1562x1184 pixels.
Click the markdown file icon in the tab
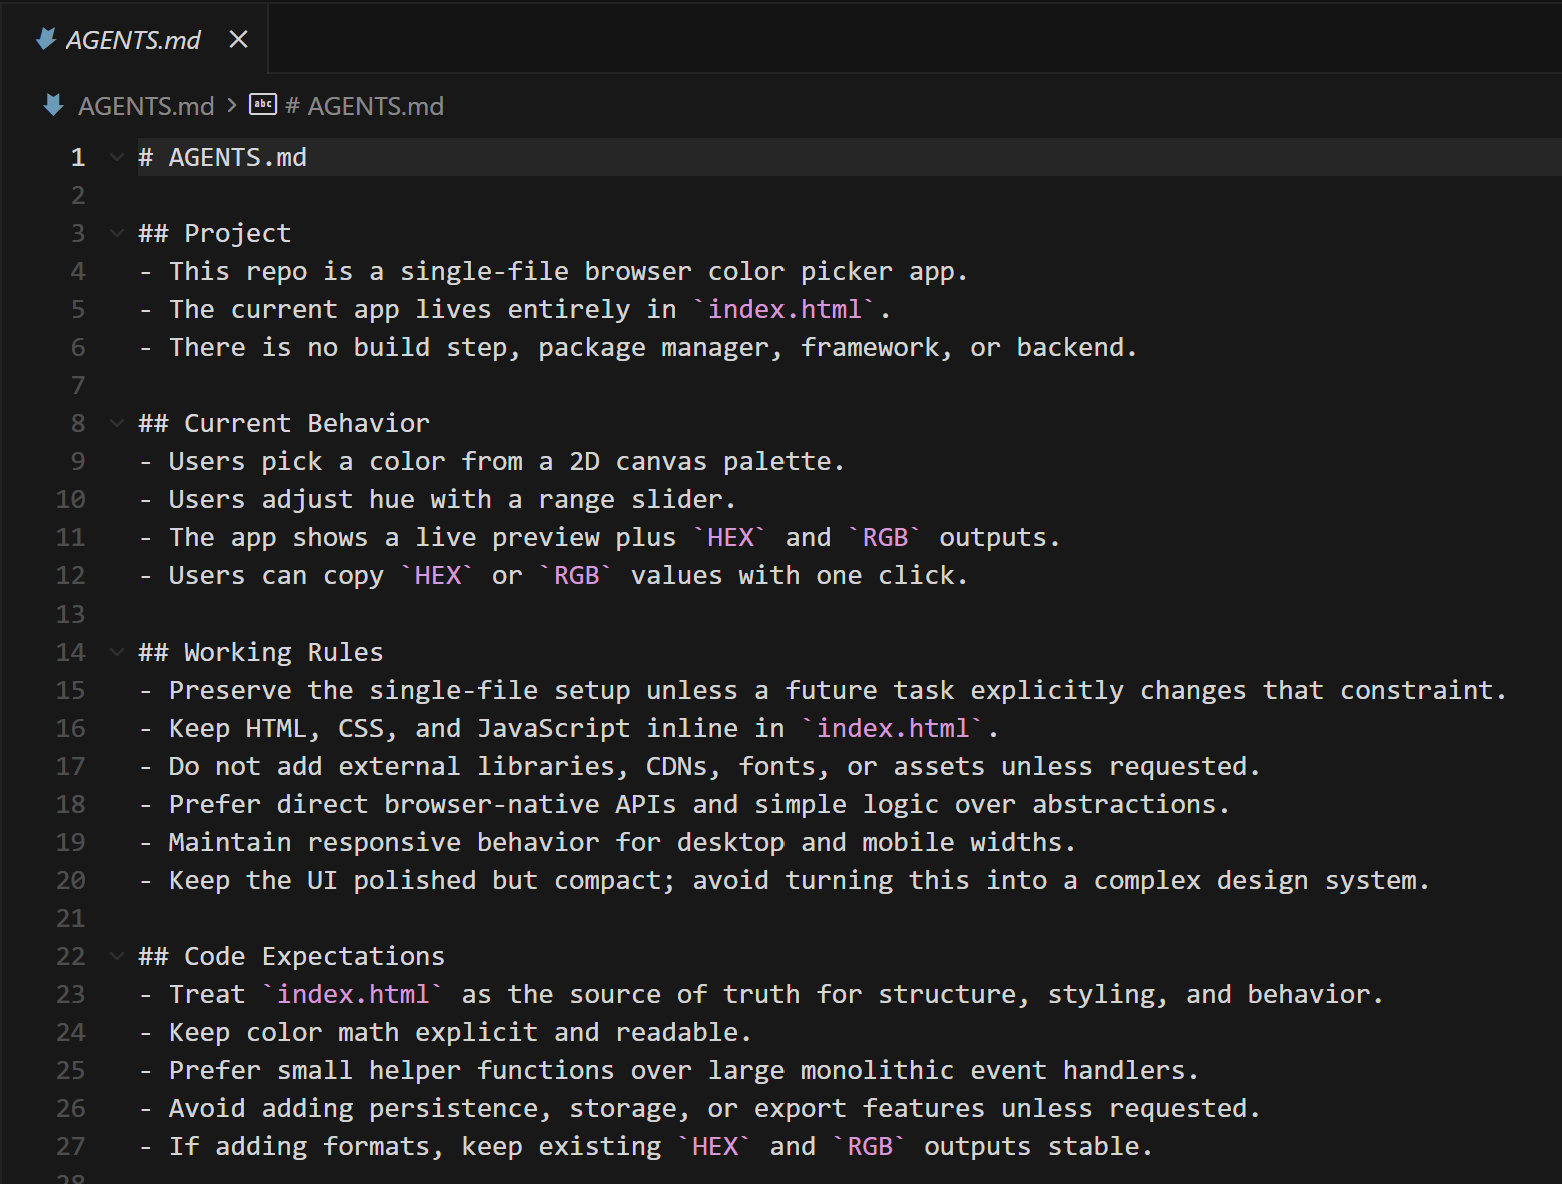tap(46, 39)
